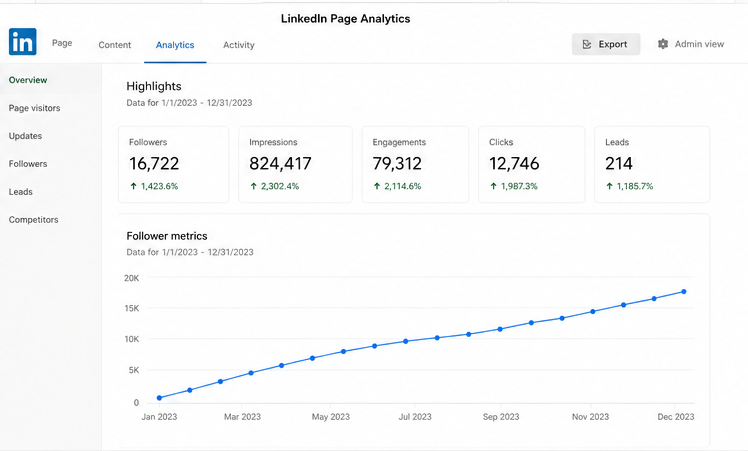Open Competitors in the sidebar
The image size is (748, 451).
click(x=33, y=220)
